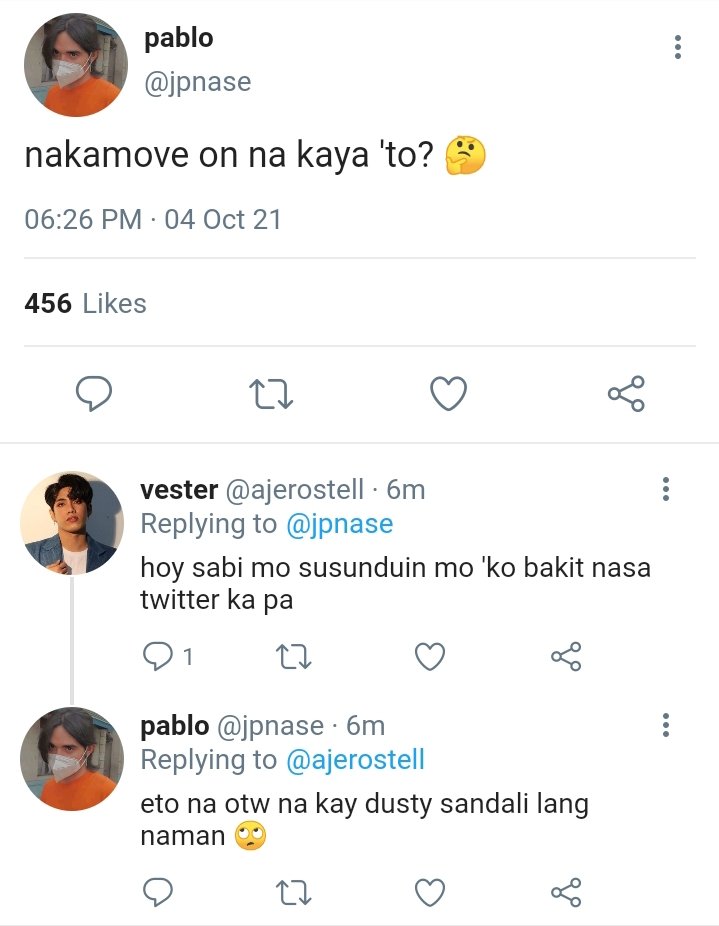
Task: Open more options on vester's reply
Action: click(x=666, y=489)
